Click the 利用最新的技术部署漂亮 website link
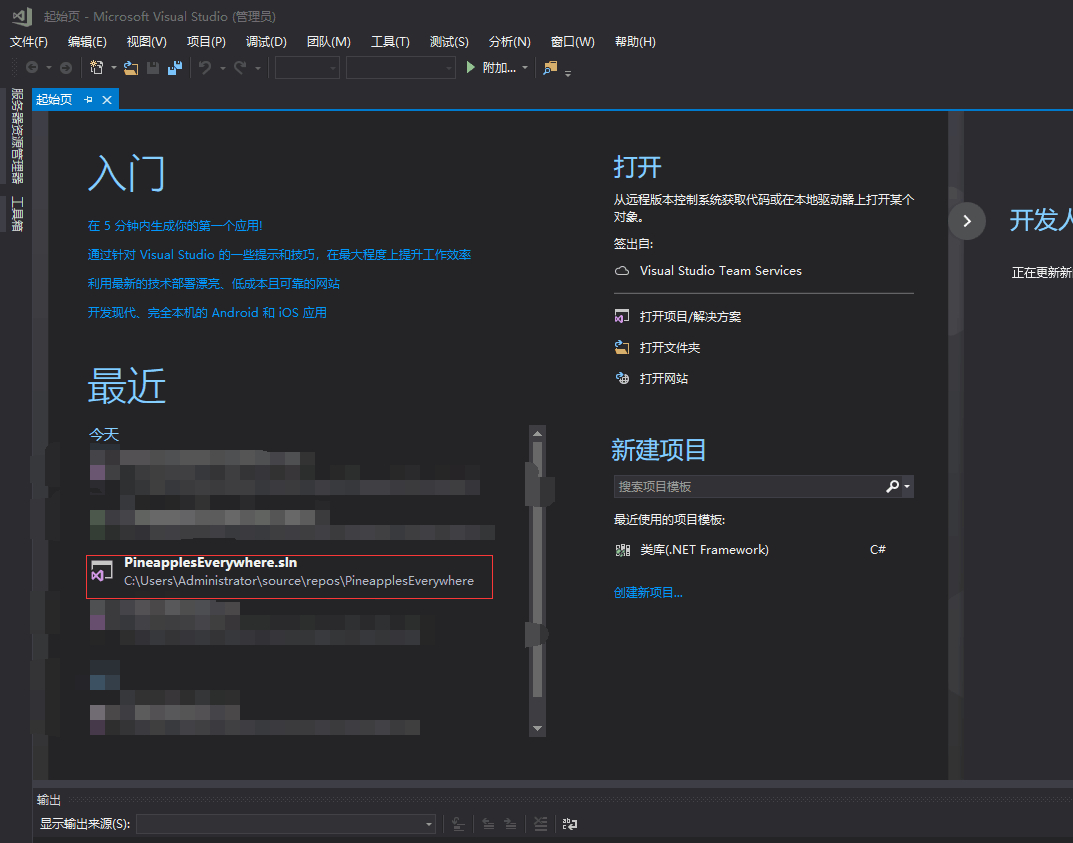The width and height of the screenshot is (1073, 843). (x=214, y=283)
